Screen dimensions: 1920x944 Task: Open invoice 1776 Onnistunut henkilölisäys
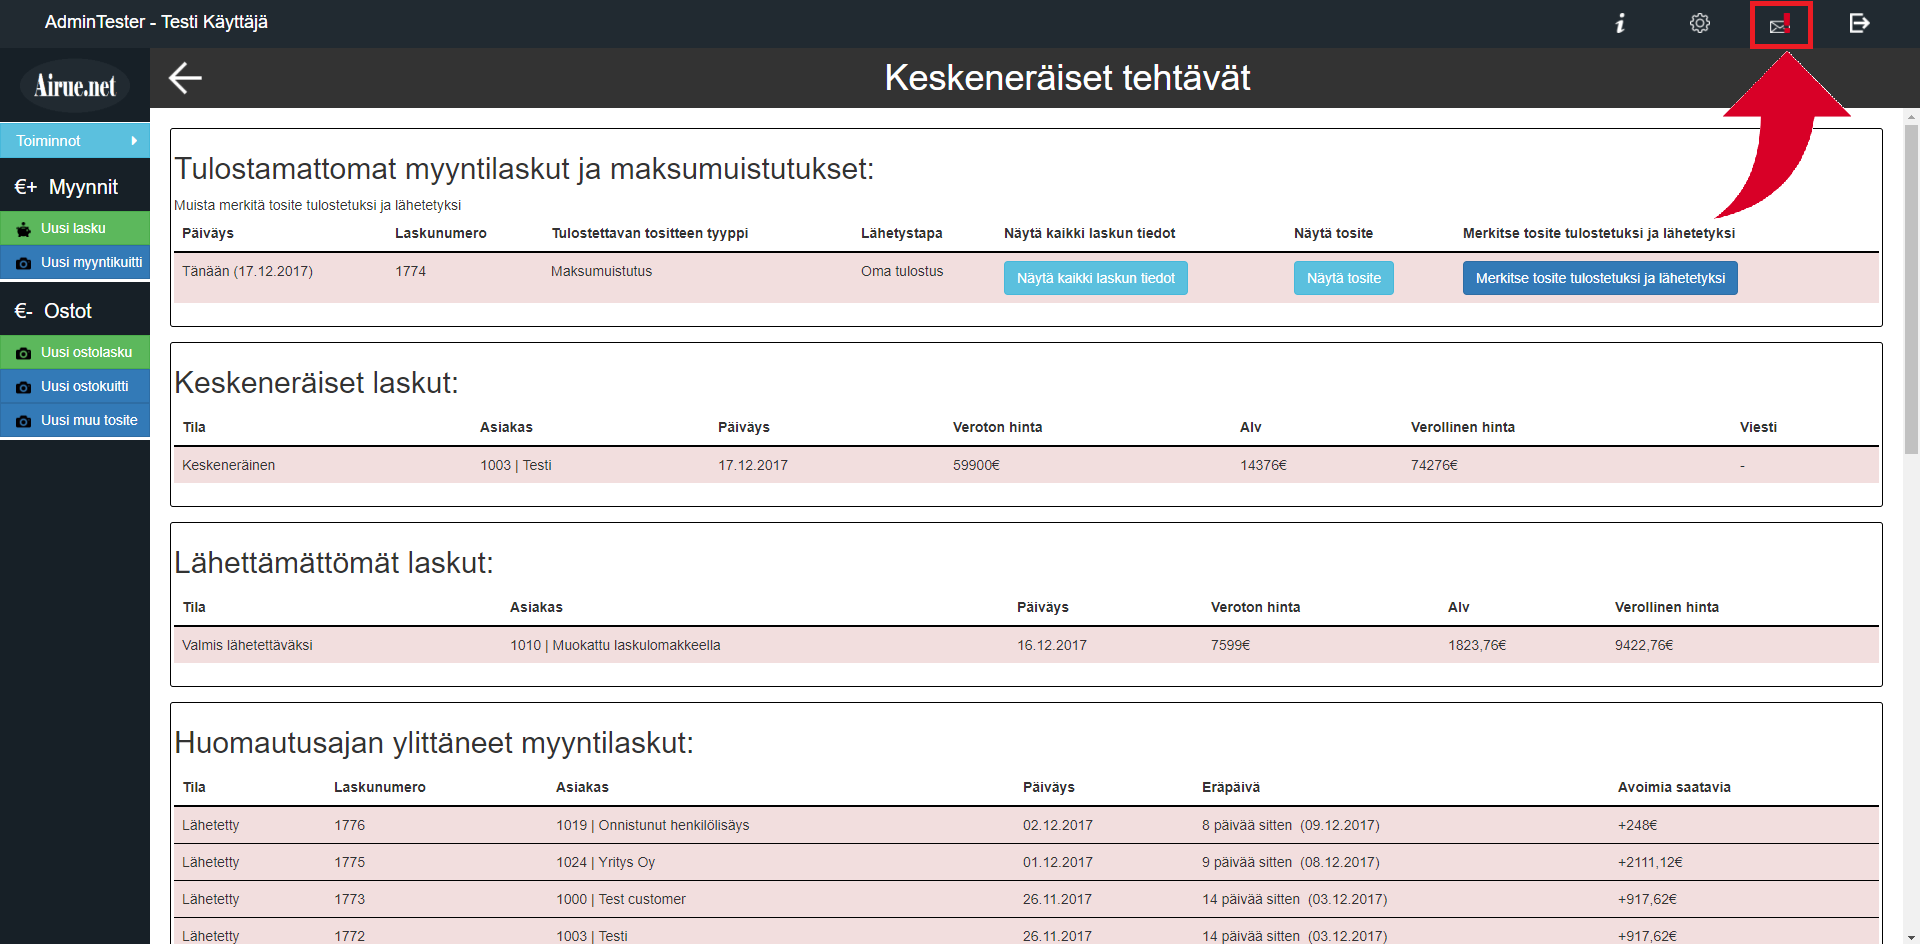click(1026, 825)
